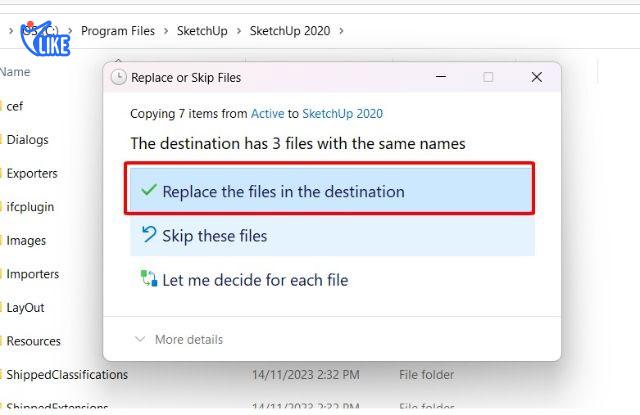Click the clock icon in the dialog title bar
The width and height of the screenshot is (640, 415).
(119, 77)
